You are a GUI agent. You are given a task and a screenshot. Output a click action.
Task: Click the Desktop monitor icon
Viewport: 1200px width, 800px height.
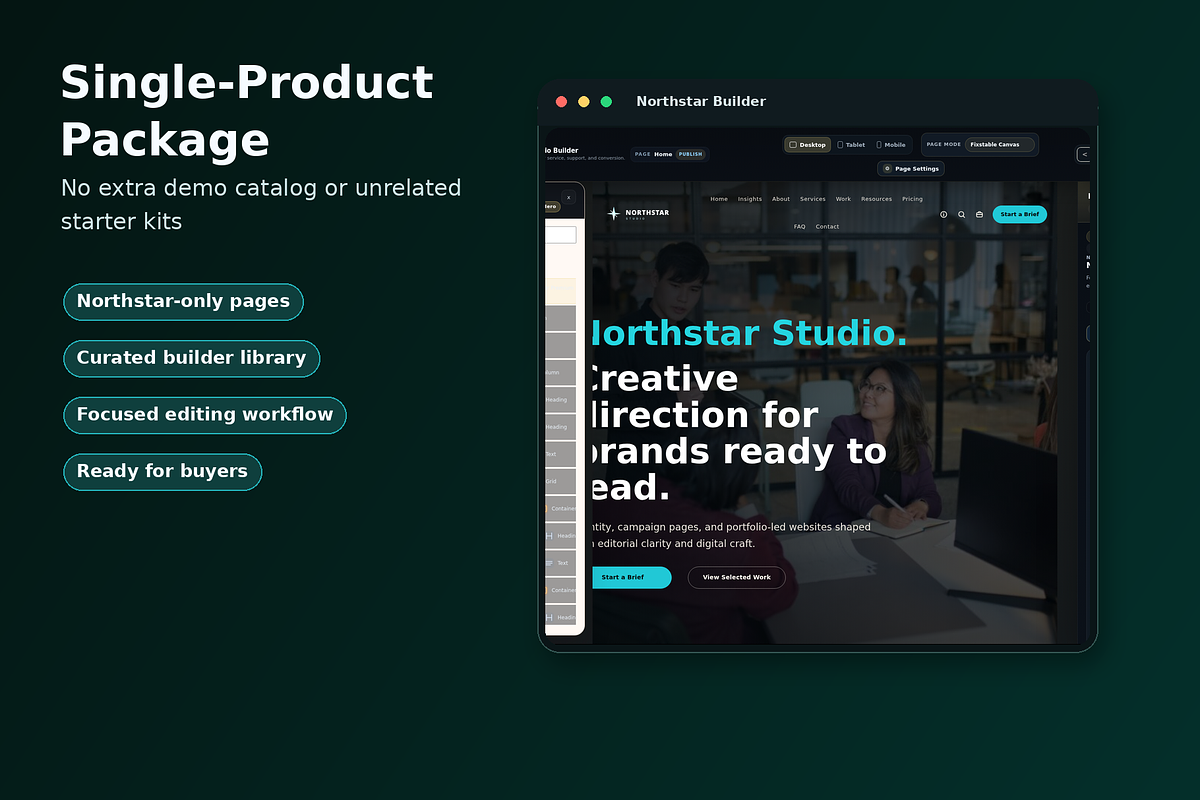[x=793, y=145]
